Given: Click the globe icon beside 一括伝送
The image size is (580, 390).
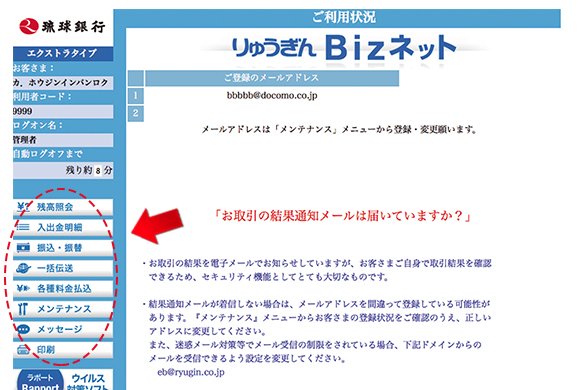Looking at the screenshot, I should (x=23, y=268).
